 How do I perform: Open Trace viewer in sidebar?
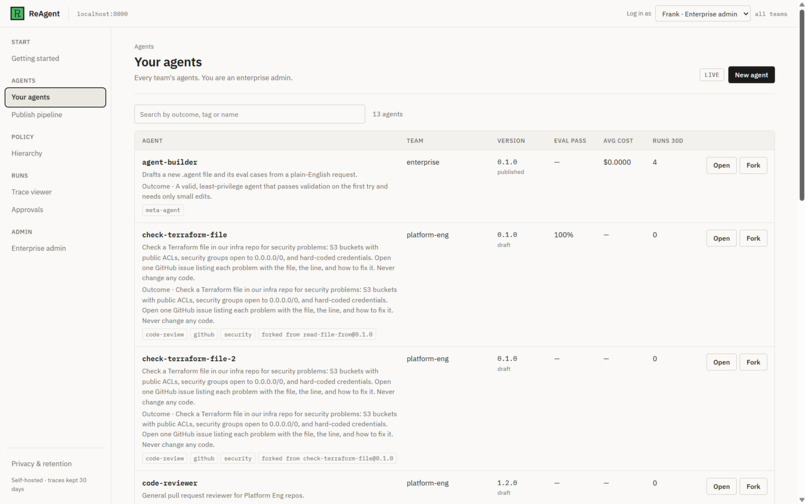point(31,192)
